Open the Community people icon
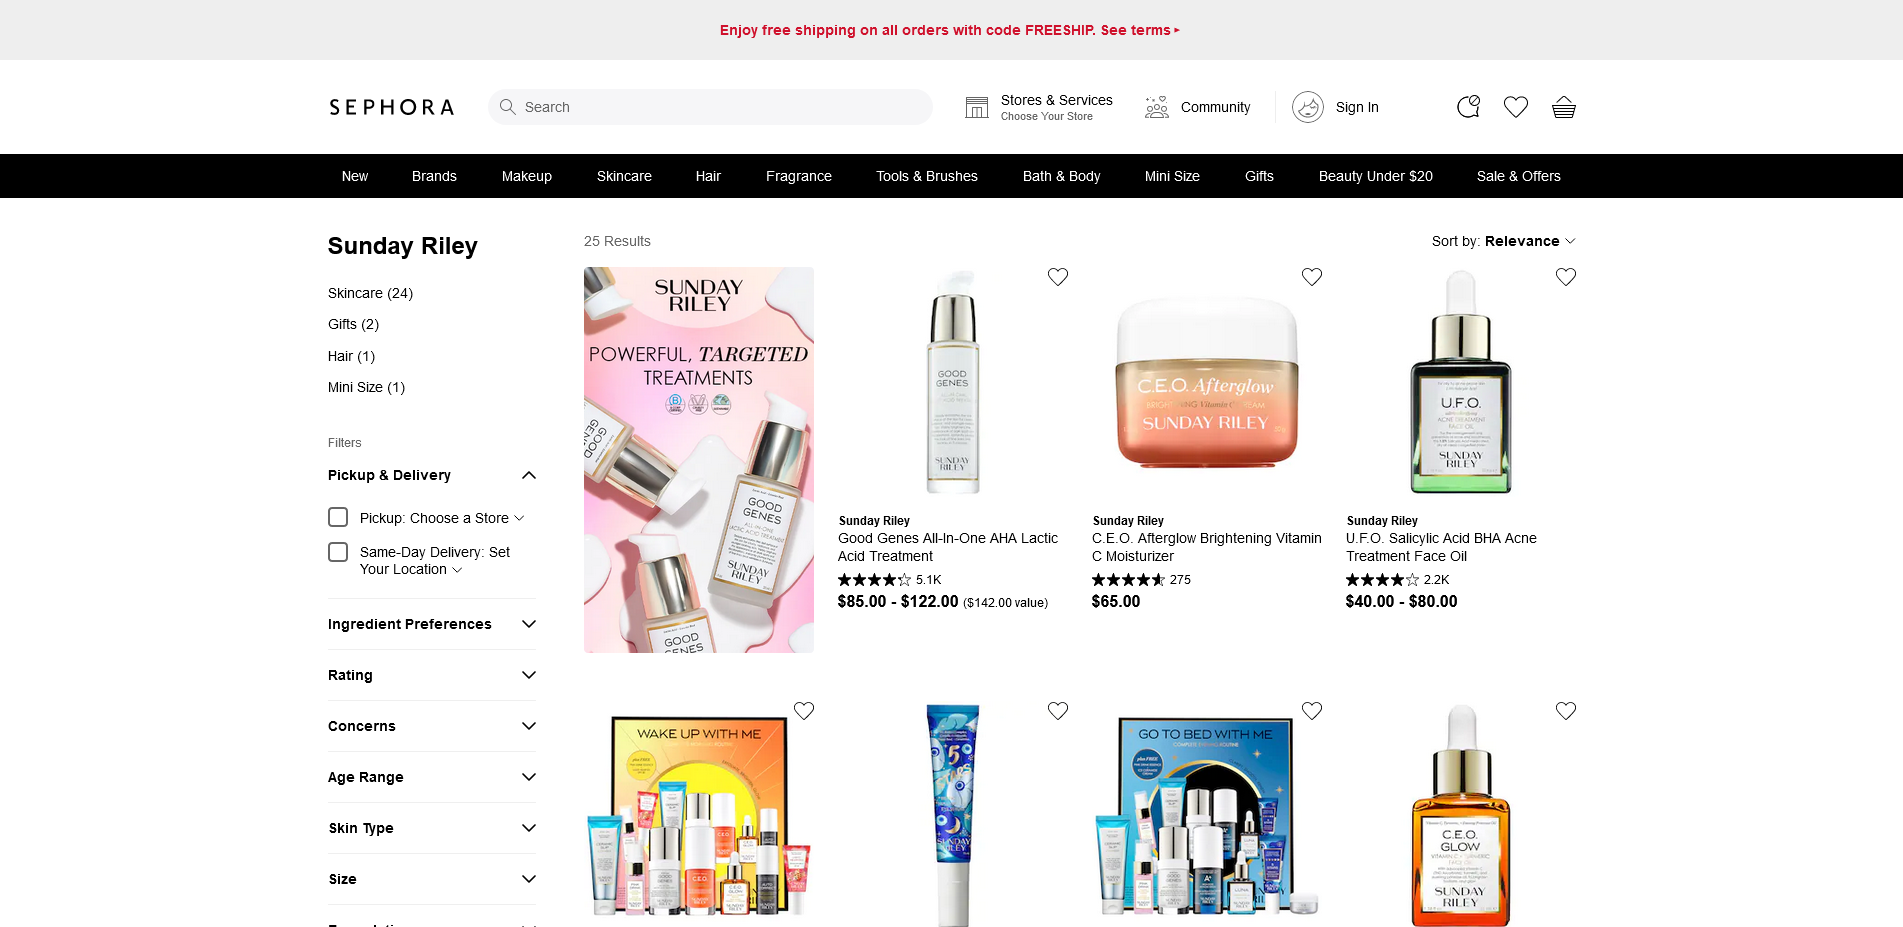 pos(1157,107)
